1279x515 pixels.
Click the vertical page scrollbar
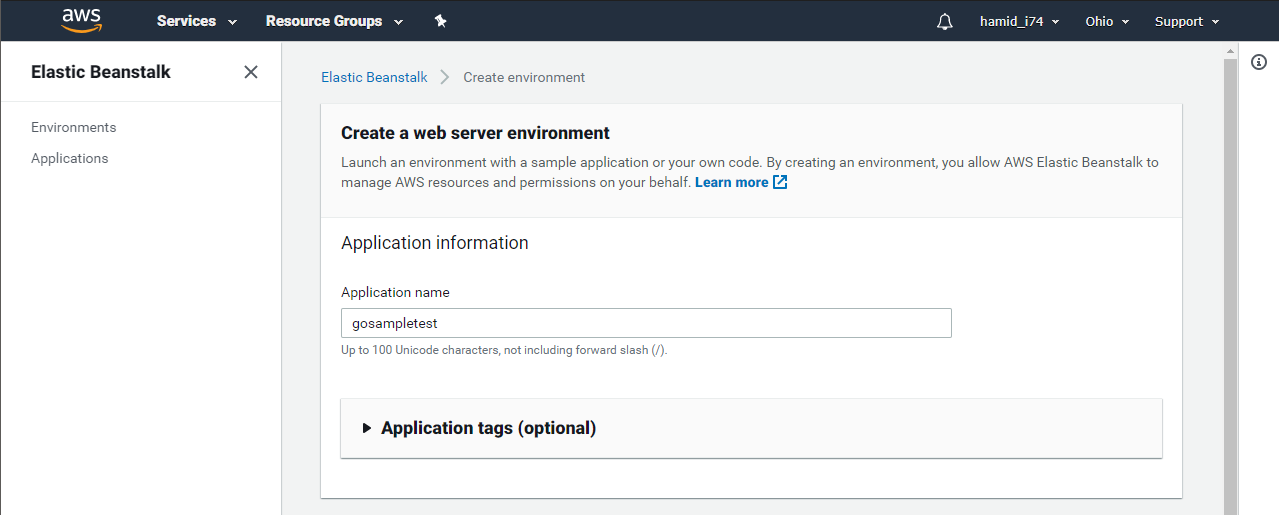point(1230,278)
